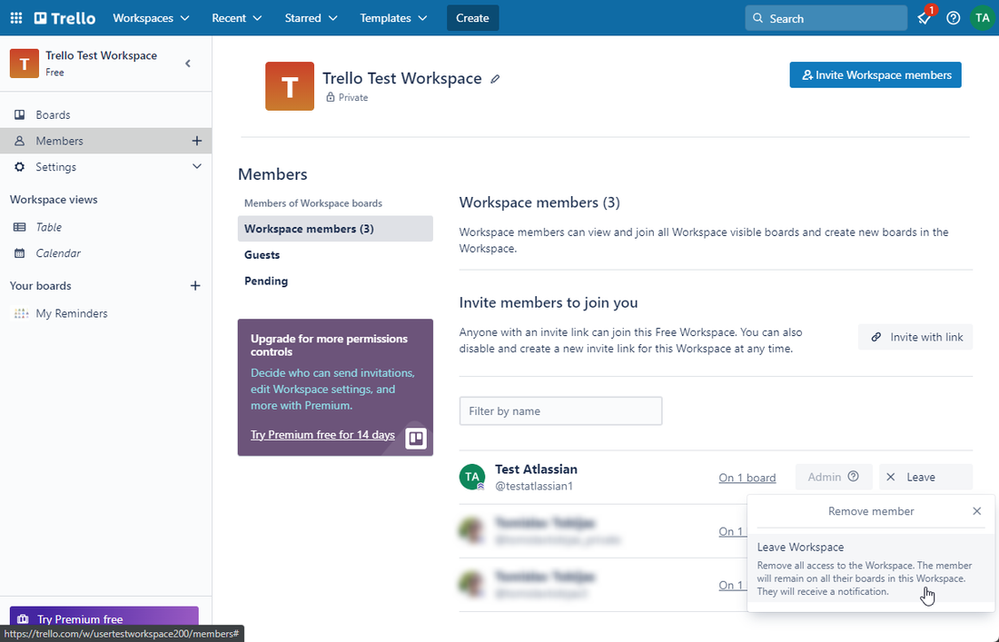Expand the Settings section in the sidebar
This screenshot has height=642, width=999.
pyautogui.click(x=196, y=166)
